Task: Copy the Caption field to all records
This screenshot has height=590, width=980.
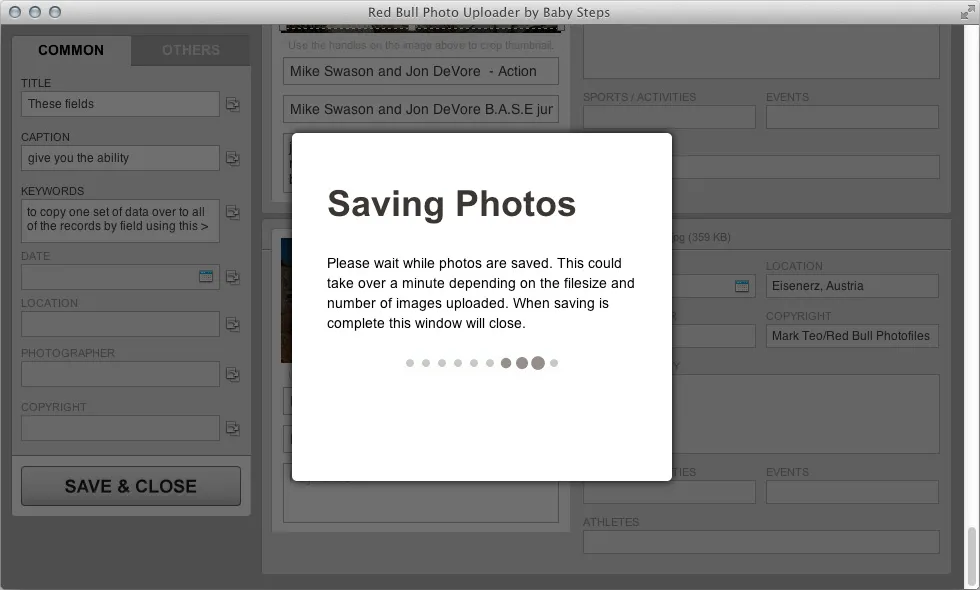Action: click(232, 158)
